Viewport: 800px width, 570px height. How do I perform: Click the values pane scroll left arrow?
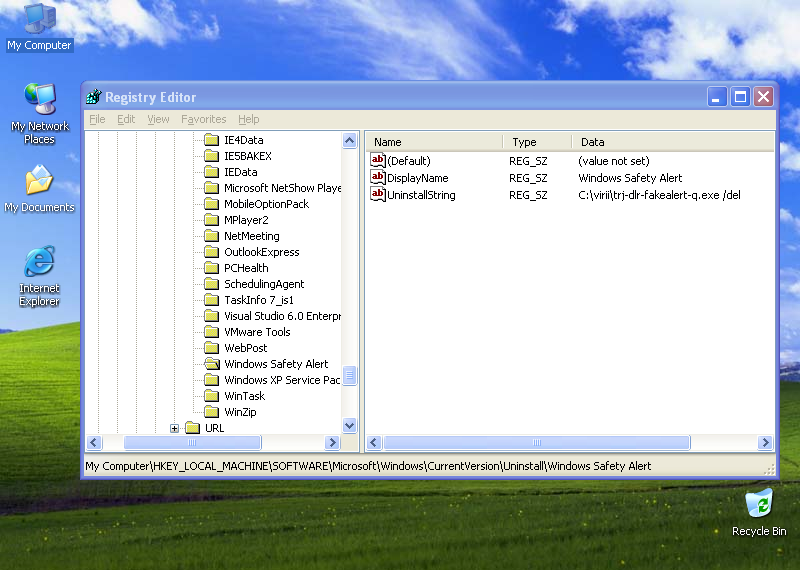[374, 442]
